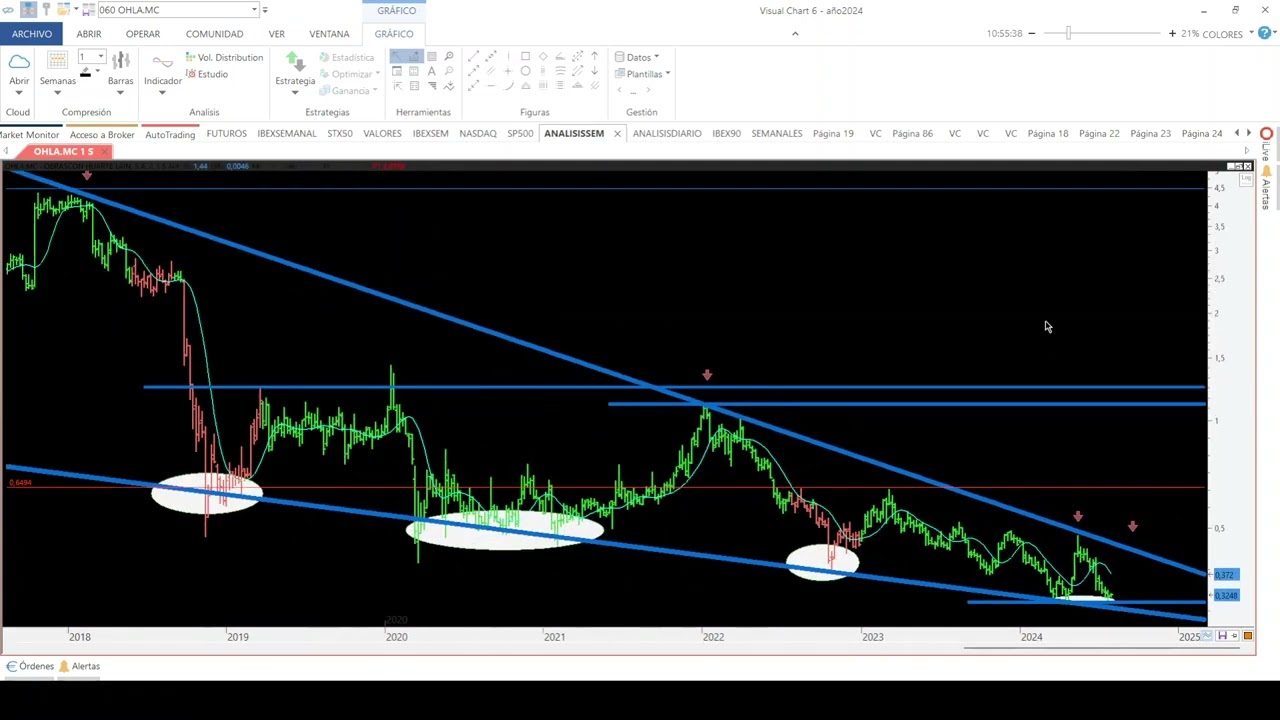This screenshot has height=720, width=1280.
Task: Select the circle figure tool
Action: [526, 71]
